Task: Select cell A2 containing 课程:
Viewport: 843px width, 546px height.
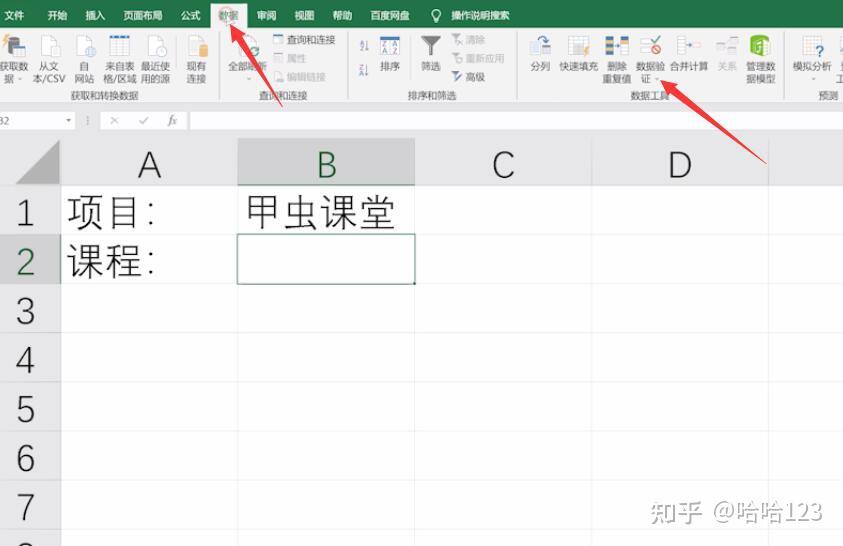Action: coord(149,260)
